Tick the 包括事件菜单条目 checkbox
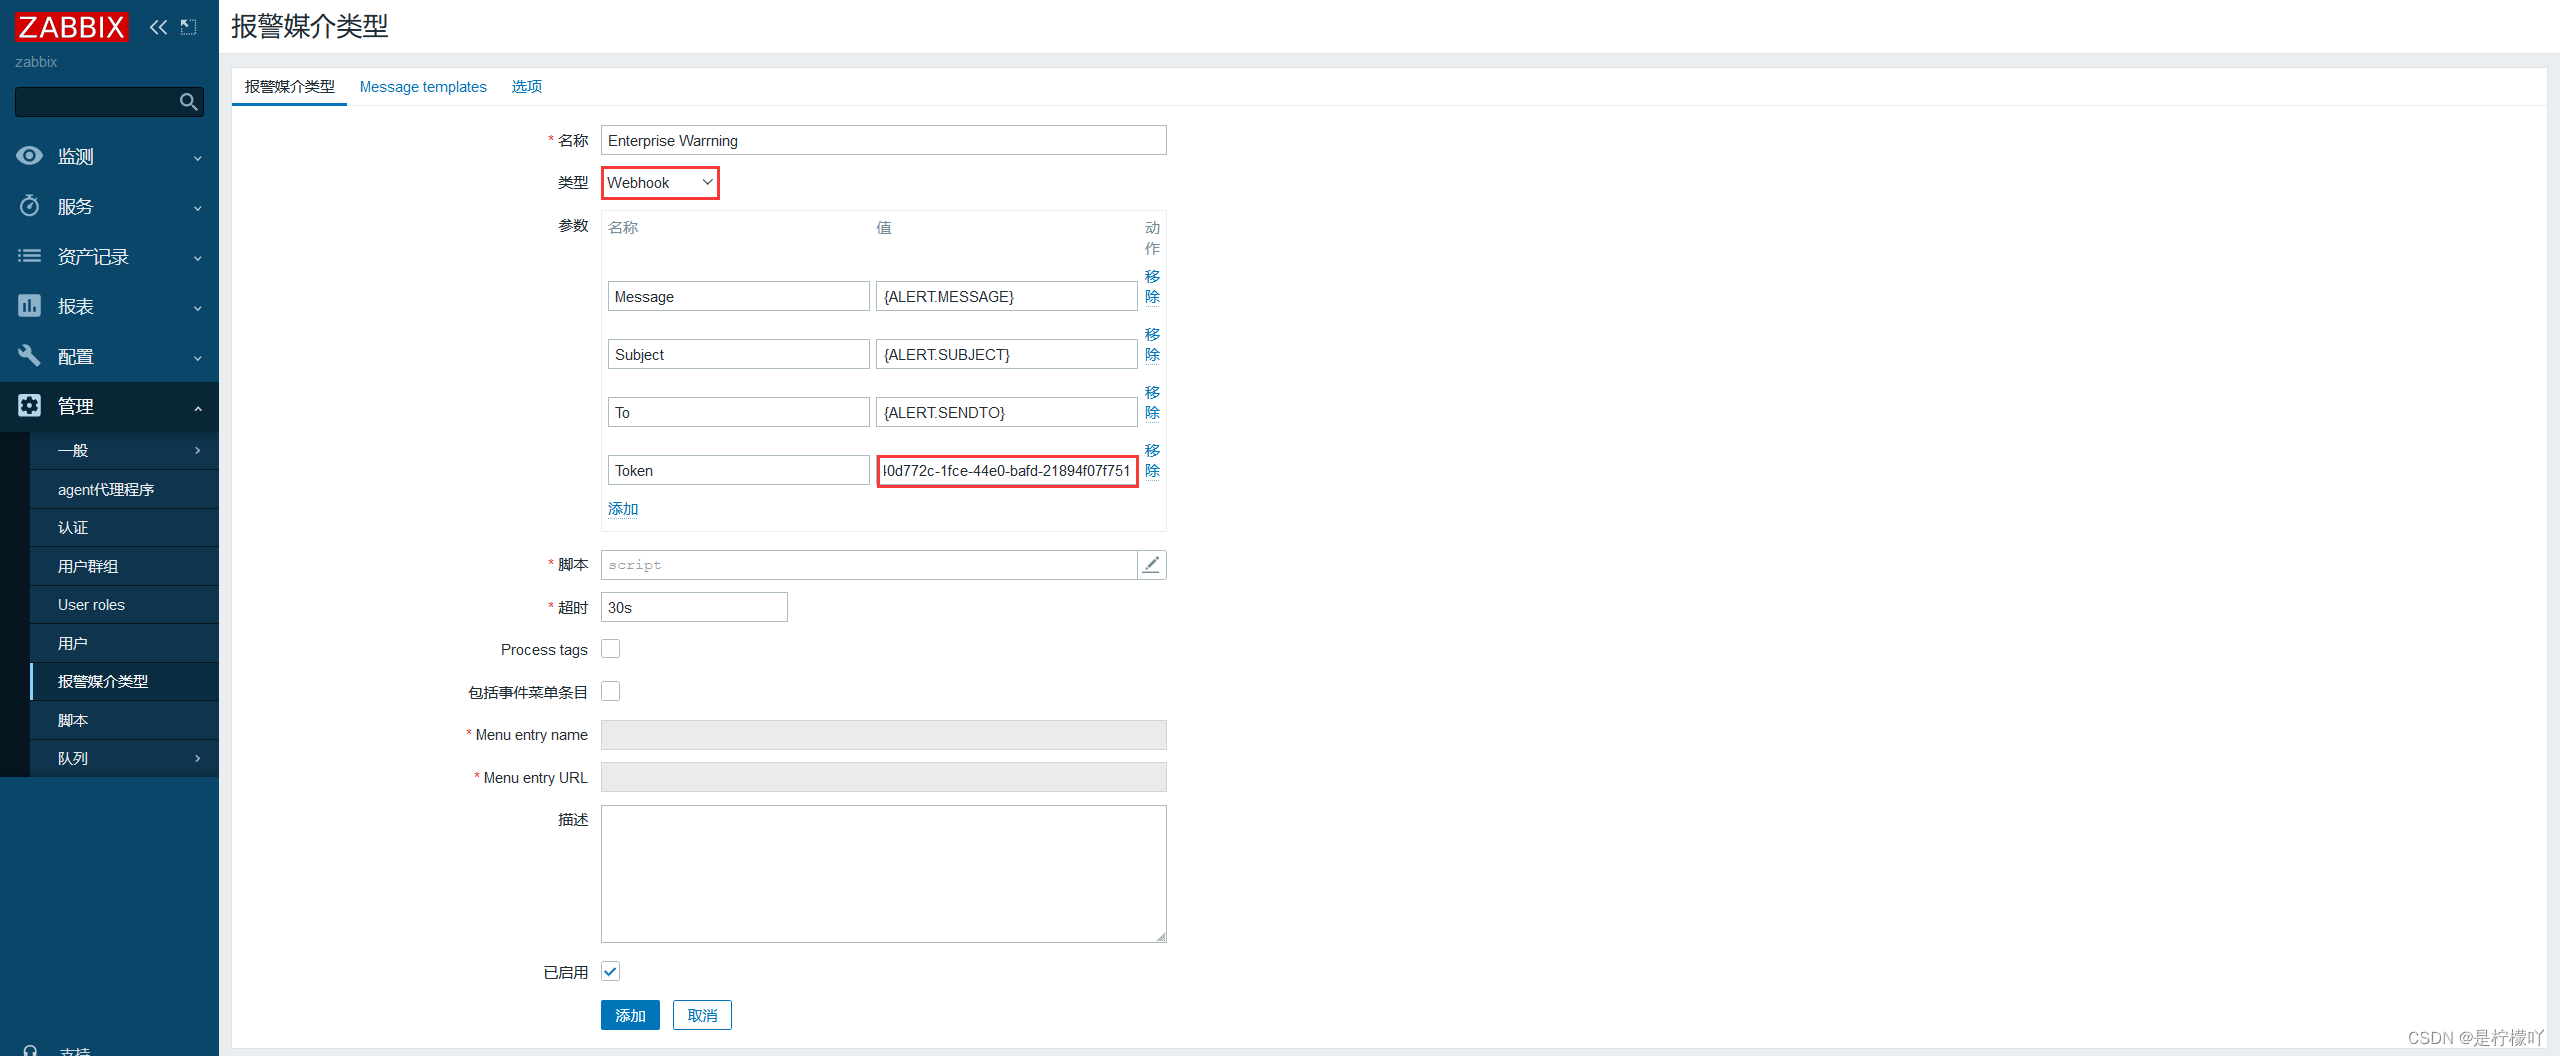Screen dimensions: 2560x1056 [610, 691]
